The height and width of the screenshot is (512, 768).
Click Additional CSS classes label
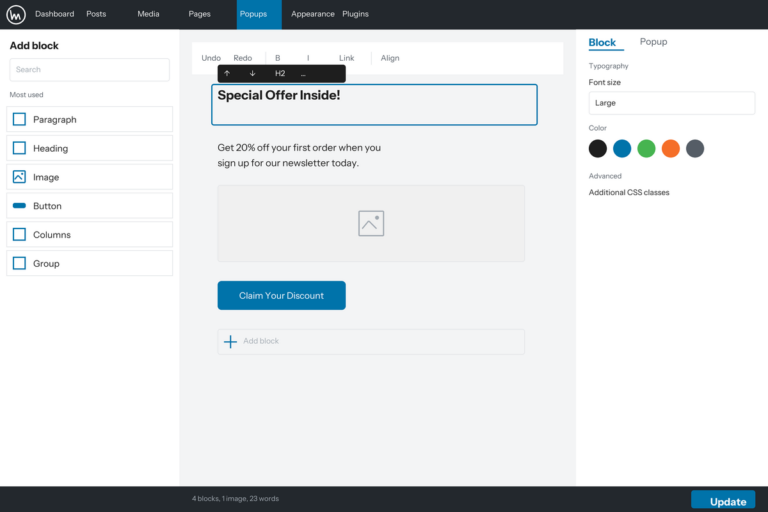point(629,193)
